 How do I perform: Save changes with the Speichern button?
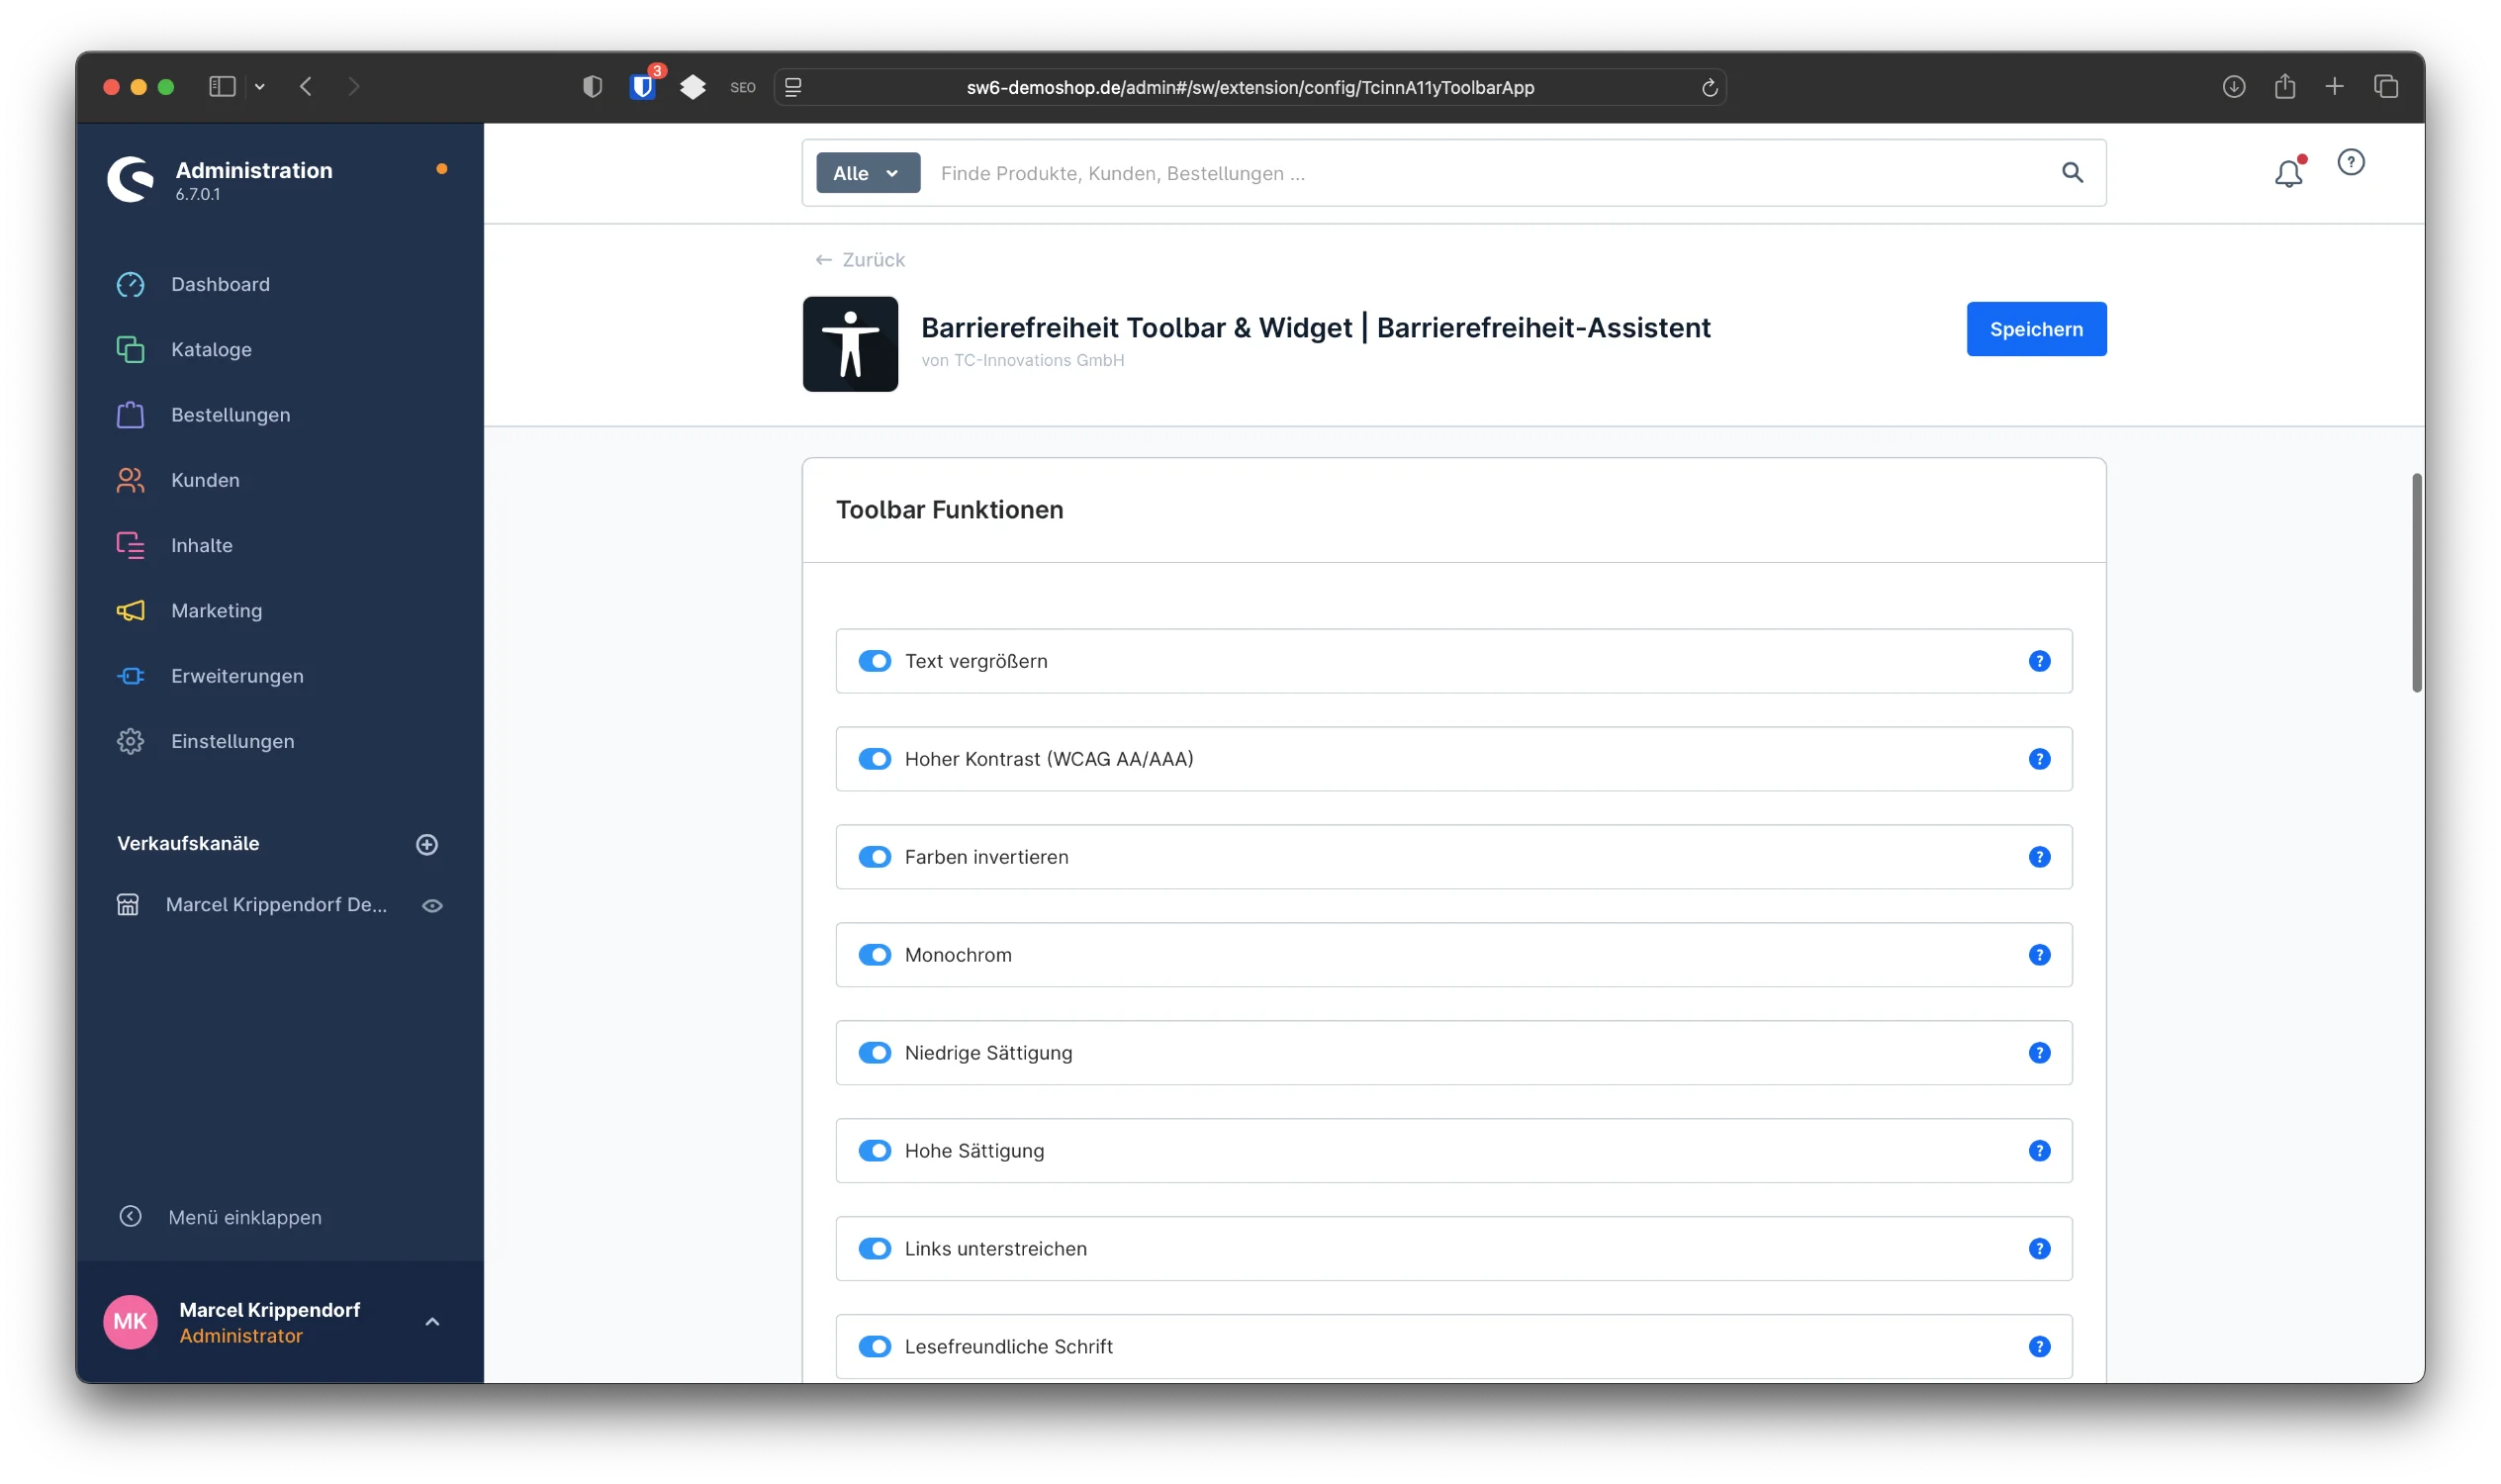coord(2035,328)
